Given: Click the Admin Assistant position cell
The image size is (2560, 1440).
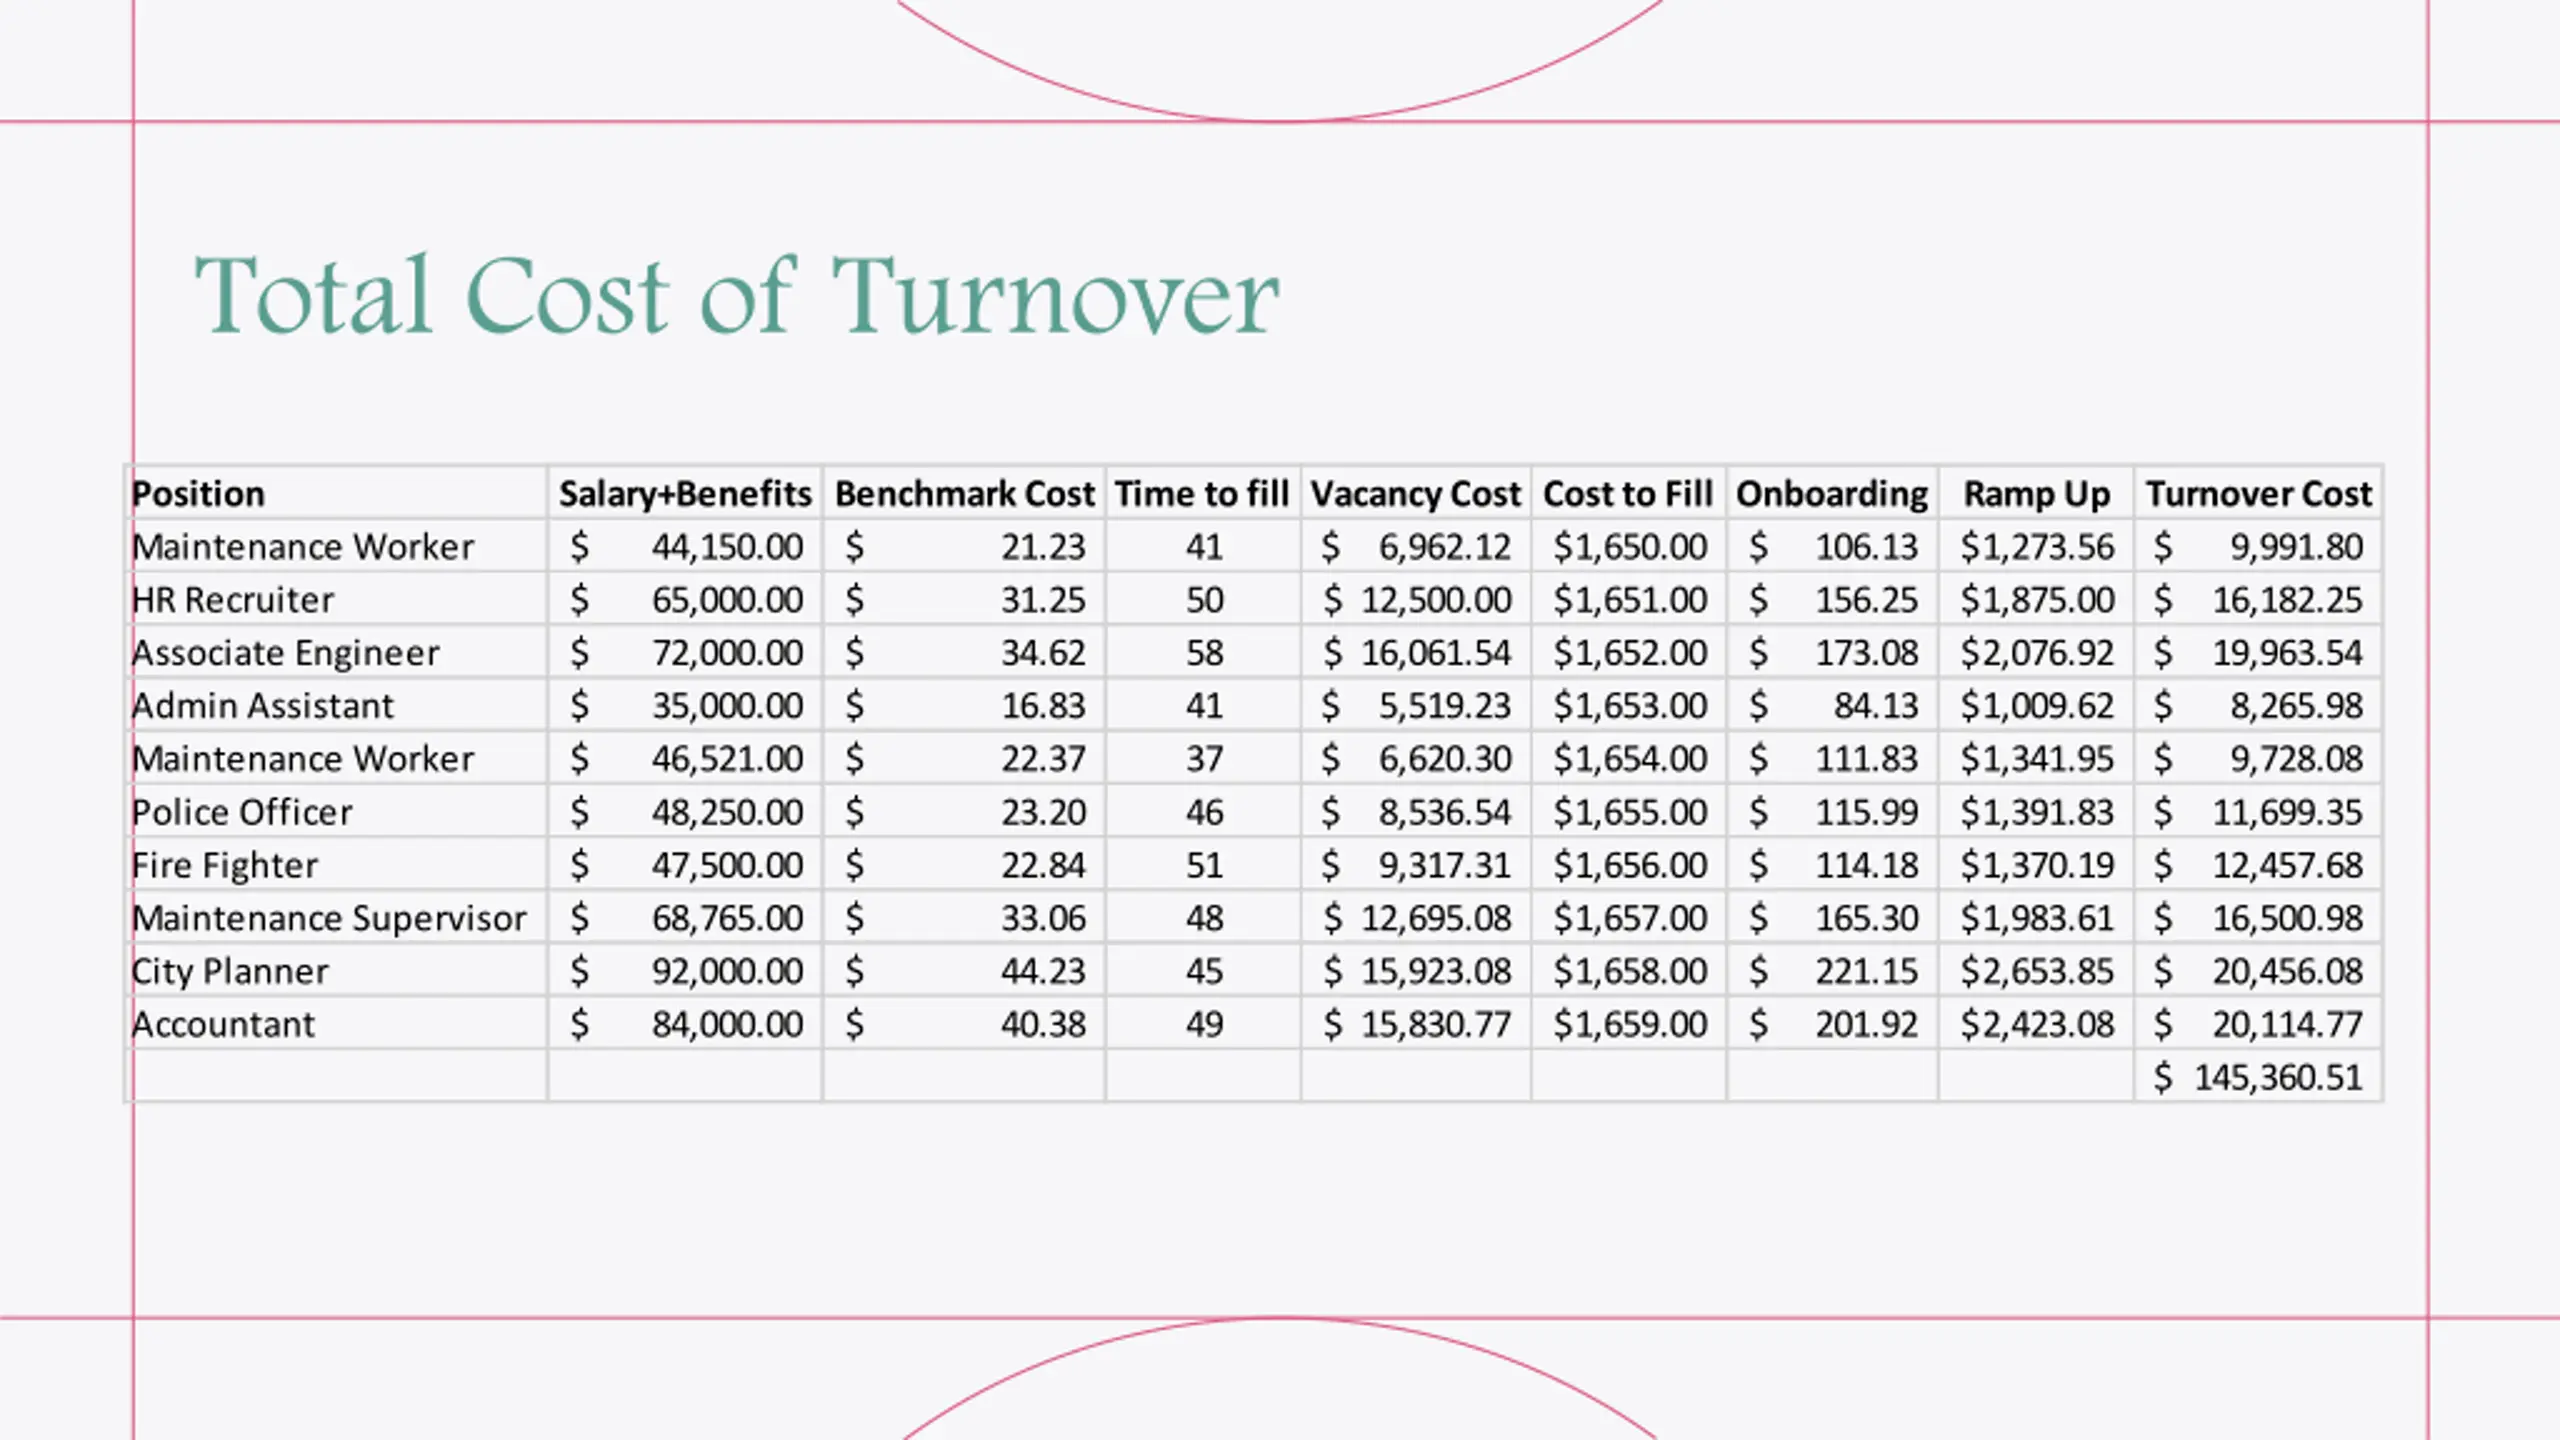Looking at the screenshot, I should (263, 706).
